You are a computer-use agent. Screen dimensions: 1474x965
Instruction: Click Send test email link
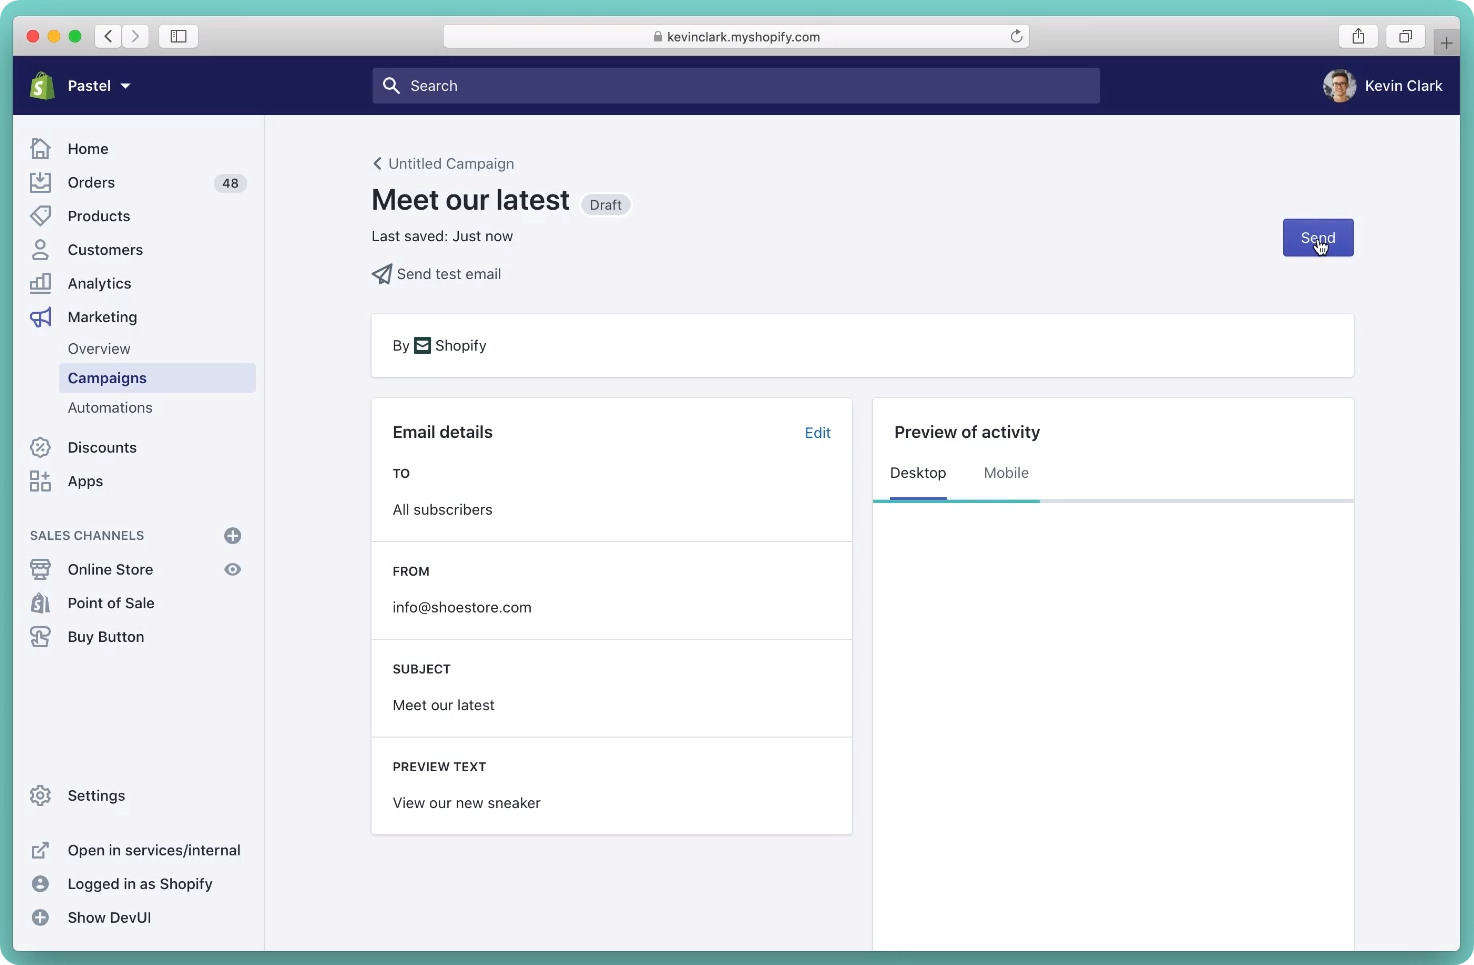click(x=436, y=274)
